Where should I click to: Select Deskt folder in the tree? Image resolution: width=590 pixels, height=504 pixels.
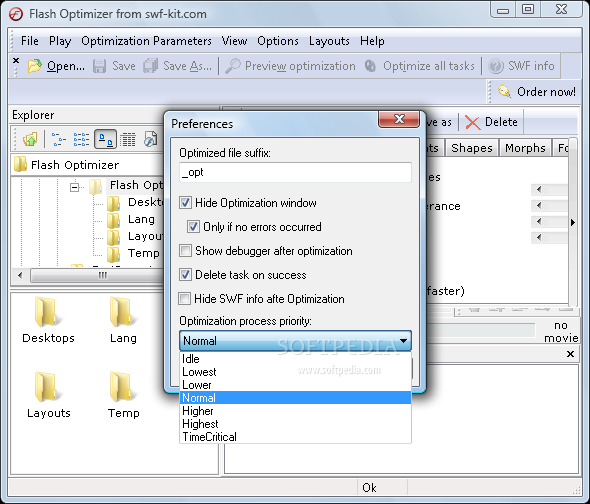click(145, 202)
